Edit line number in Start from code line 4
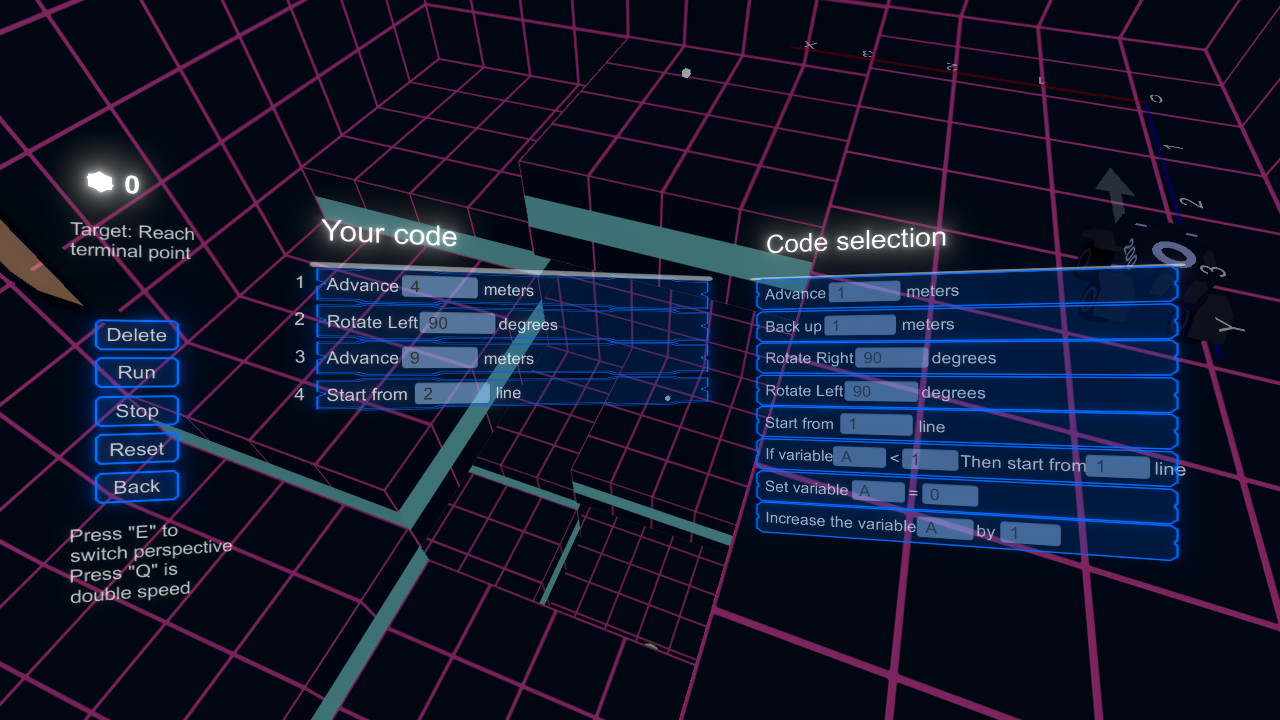 453,393
